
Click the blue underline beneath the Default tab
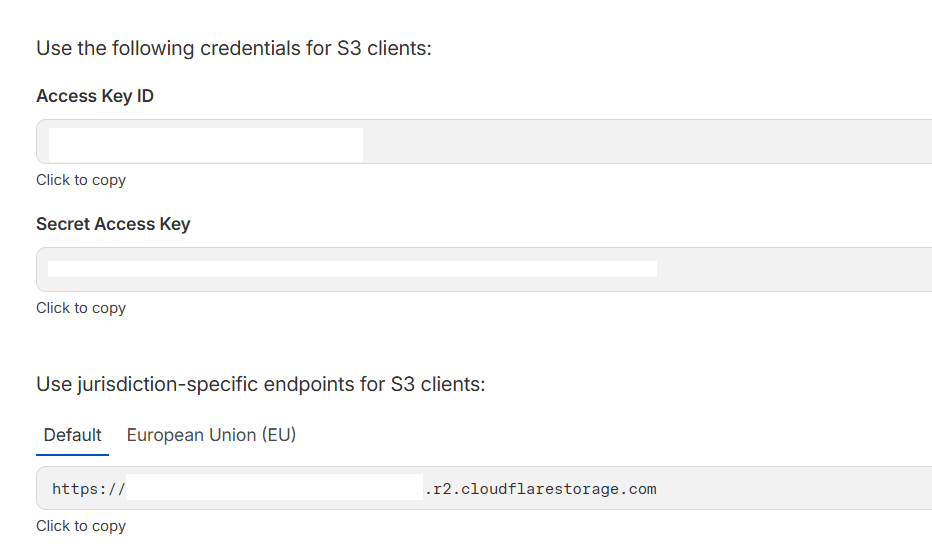click(x=72, y=454)
